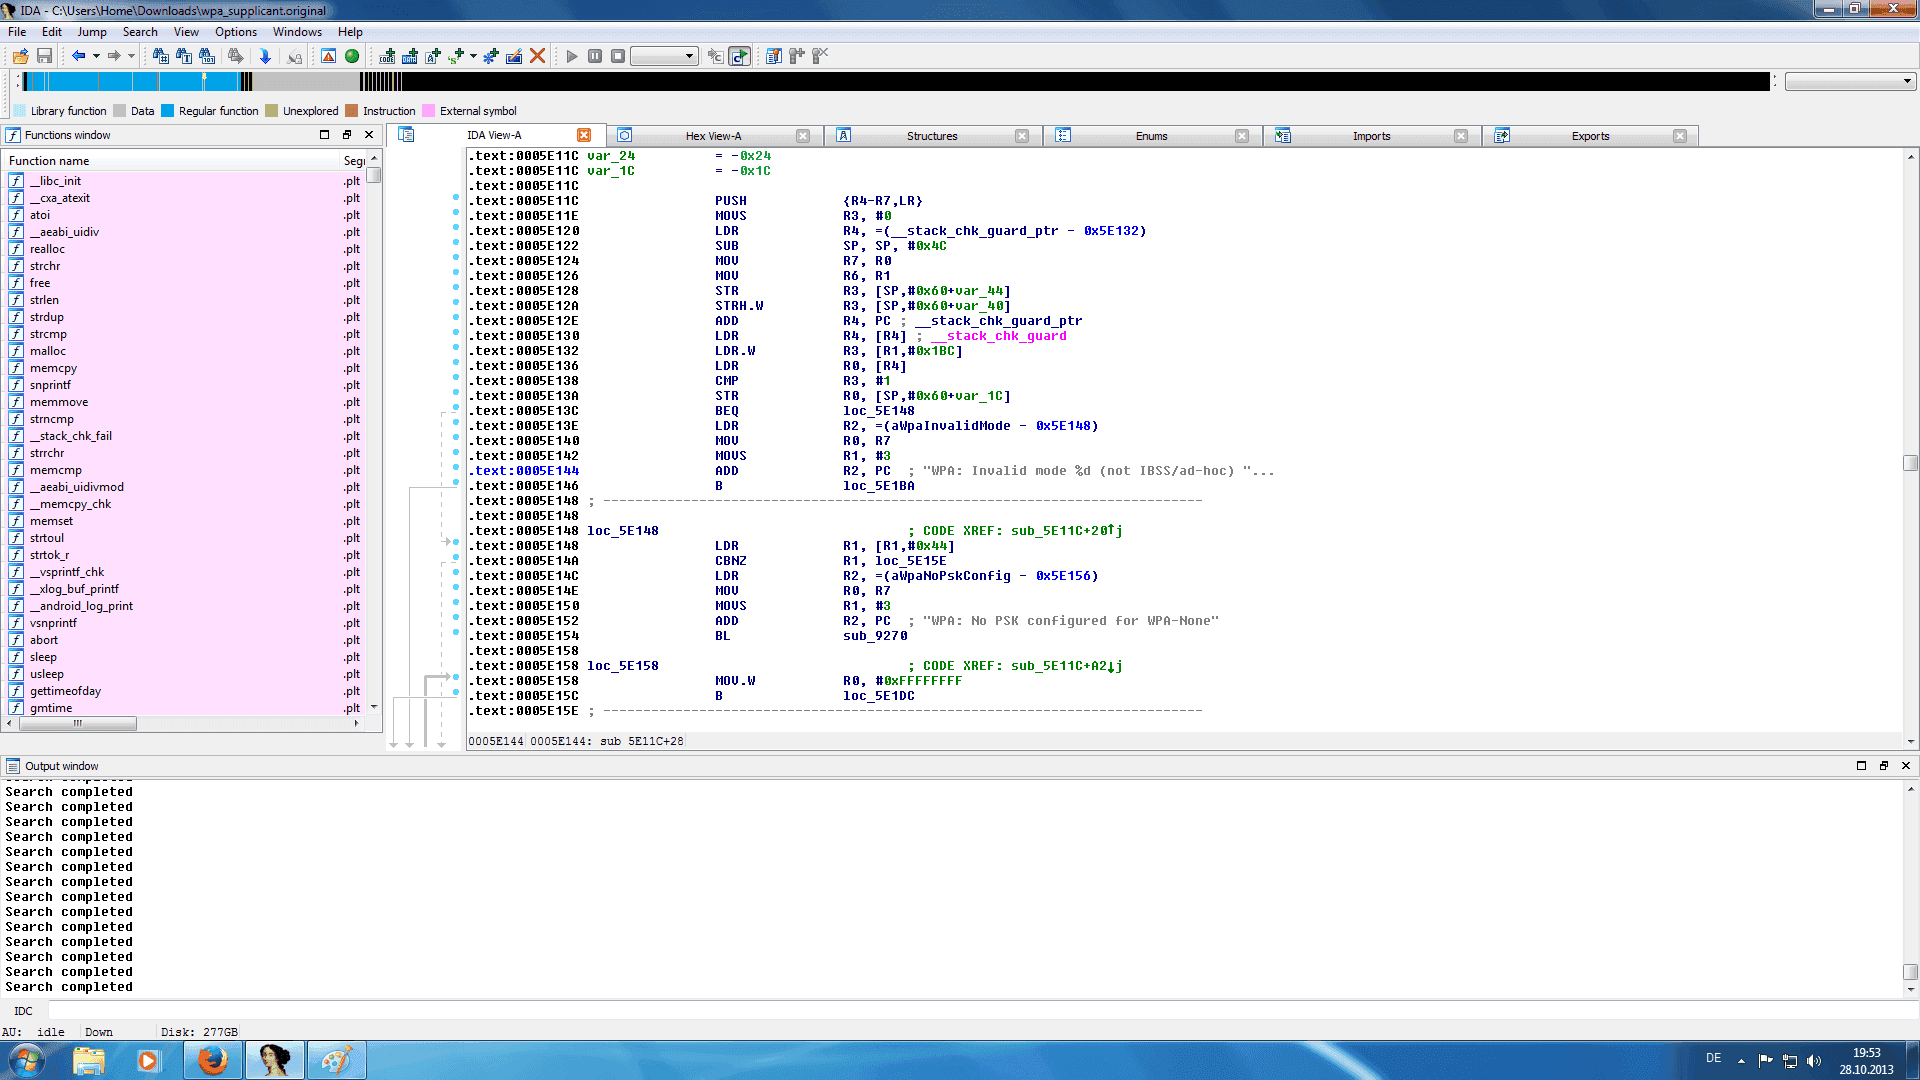The height and width of the screenshot is (1080, 1920).
Task: Stop the process with the stop button
Action: [x=618, y=56]
